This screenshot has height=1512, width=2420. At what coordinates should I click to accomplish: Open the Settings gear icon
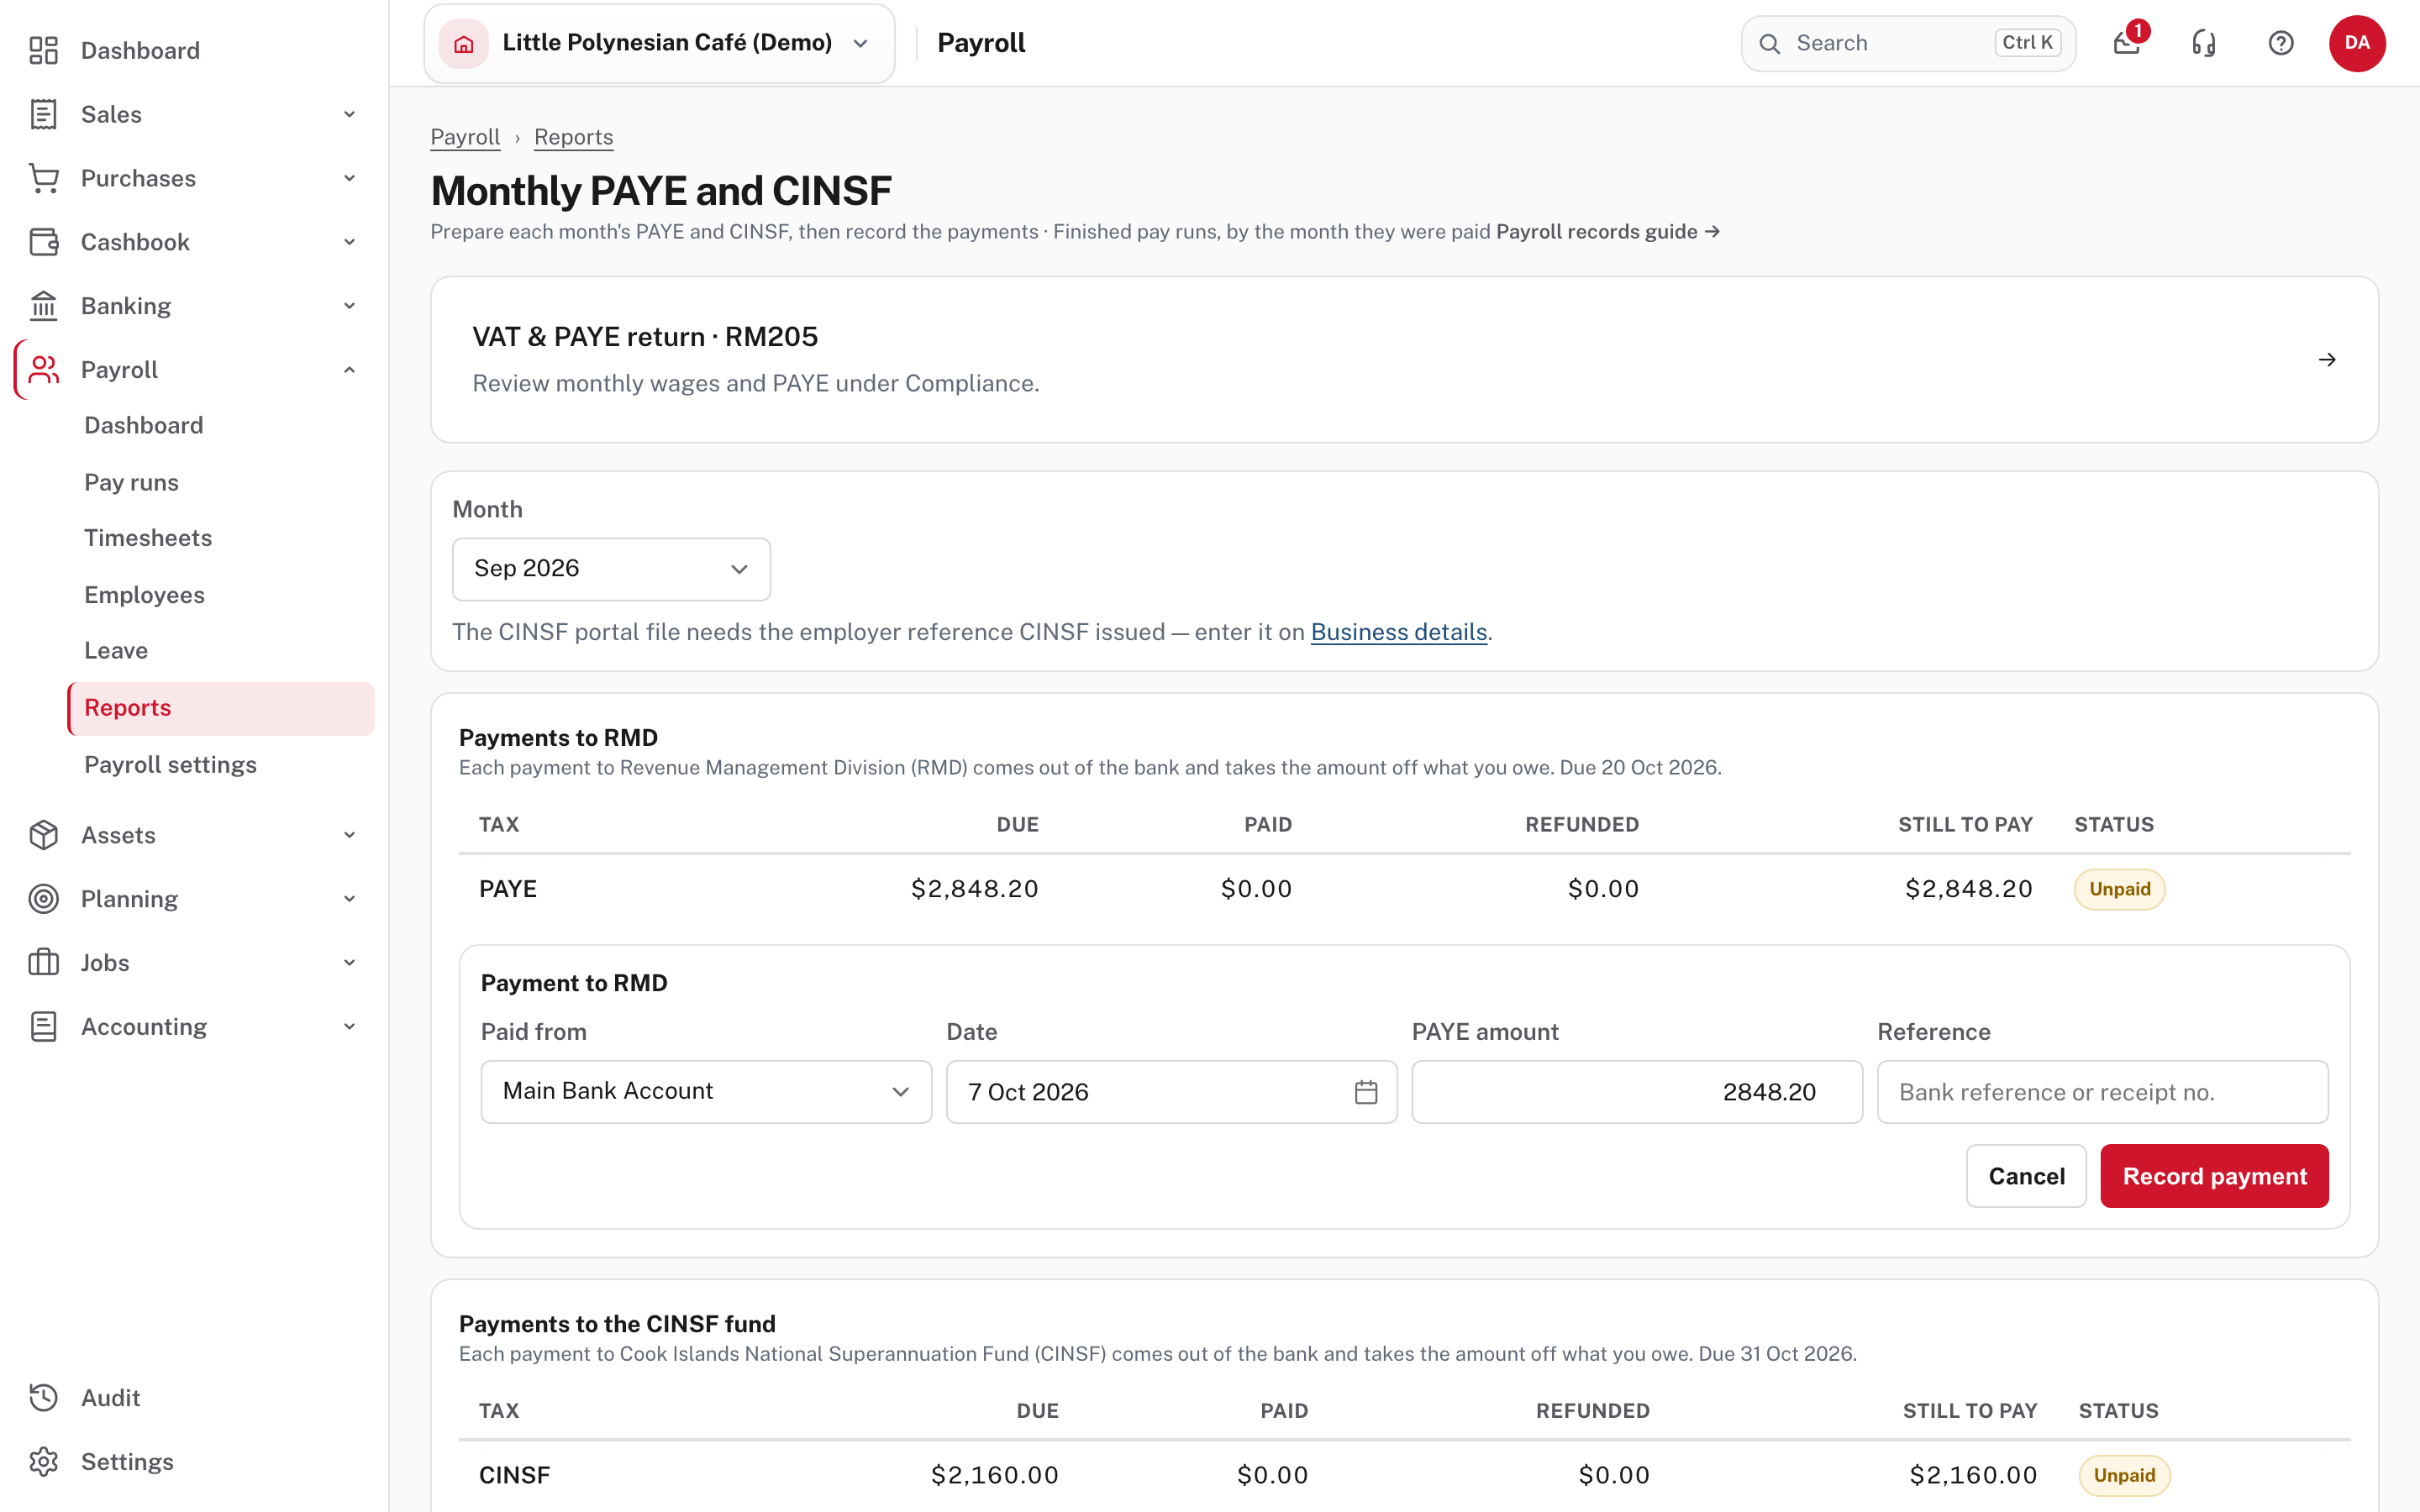[x=43, y=1462]
